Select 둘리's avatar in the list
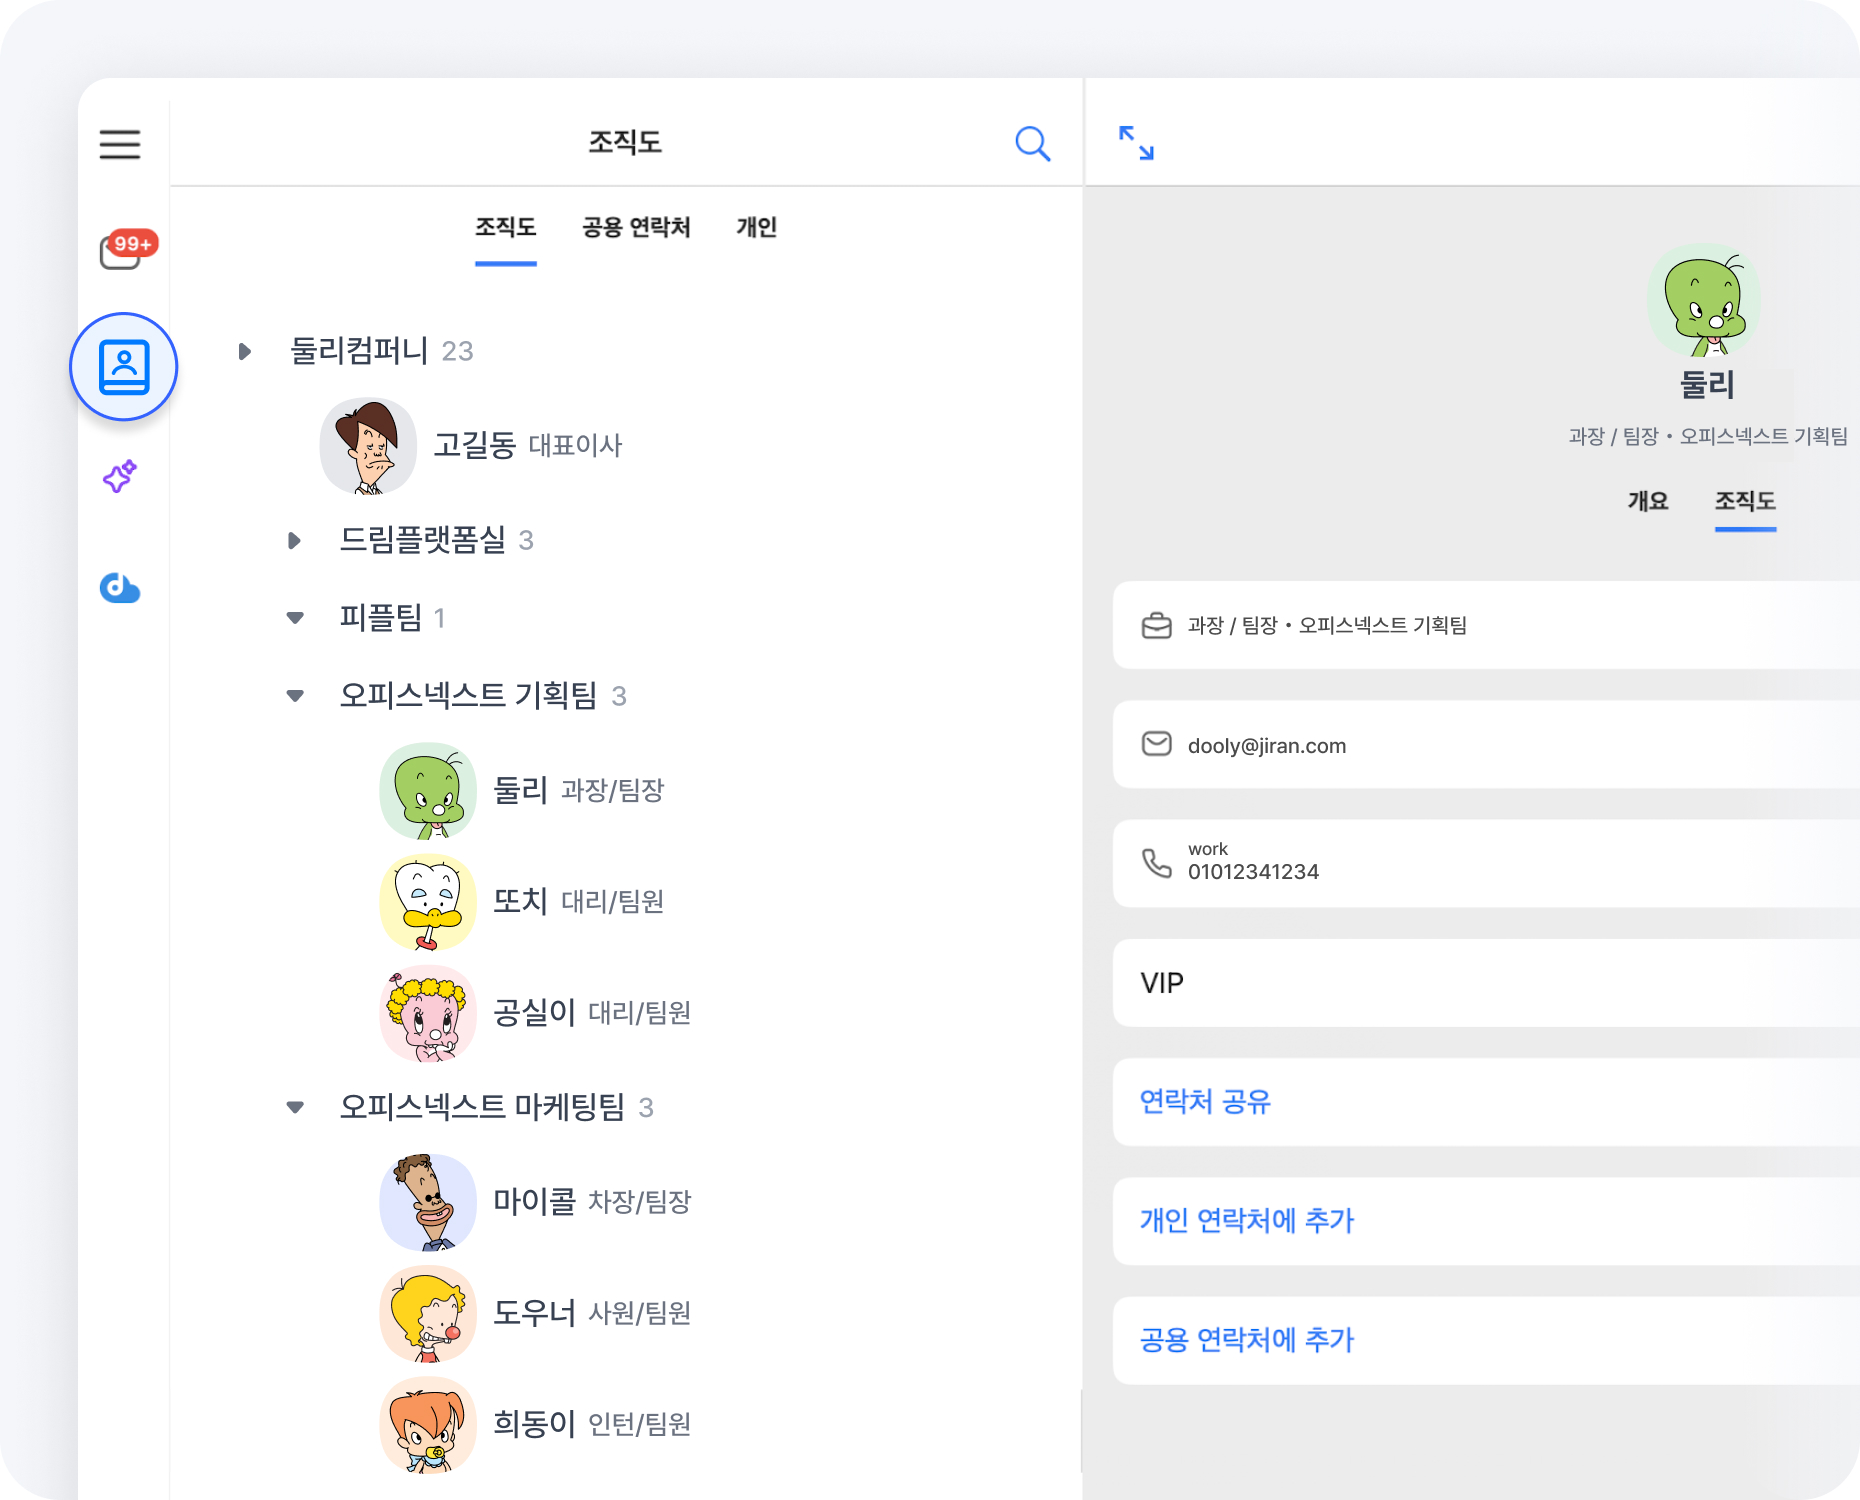Viewport: 1860px width, 1500px height. (428, 790)
